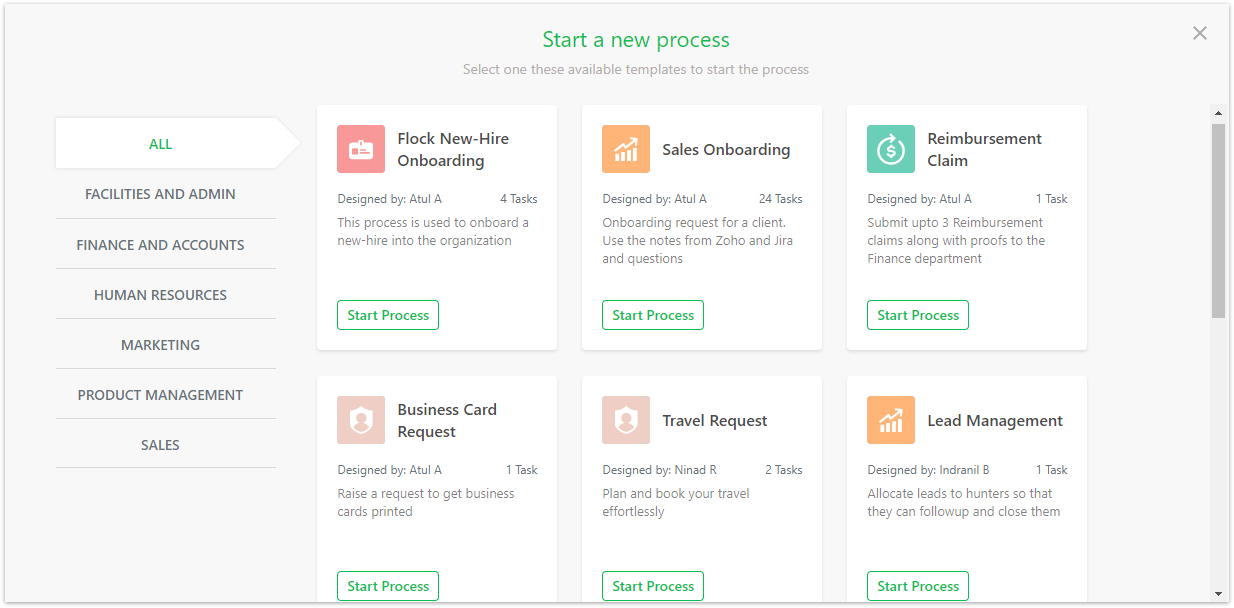
Task: Click the Submit upto 3 Reimbursement description
Action: tap(956, 240)
